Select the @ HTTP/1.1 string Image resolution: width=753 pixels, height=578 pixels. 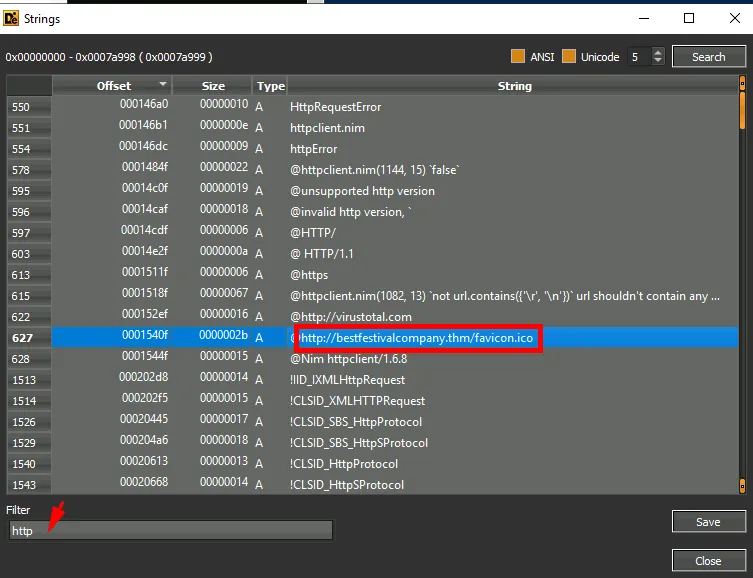point(322,253)
